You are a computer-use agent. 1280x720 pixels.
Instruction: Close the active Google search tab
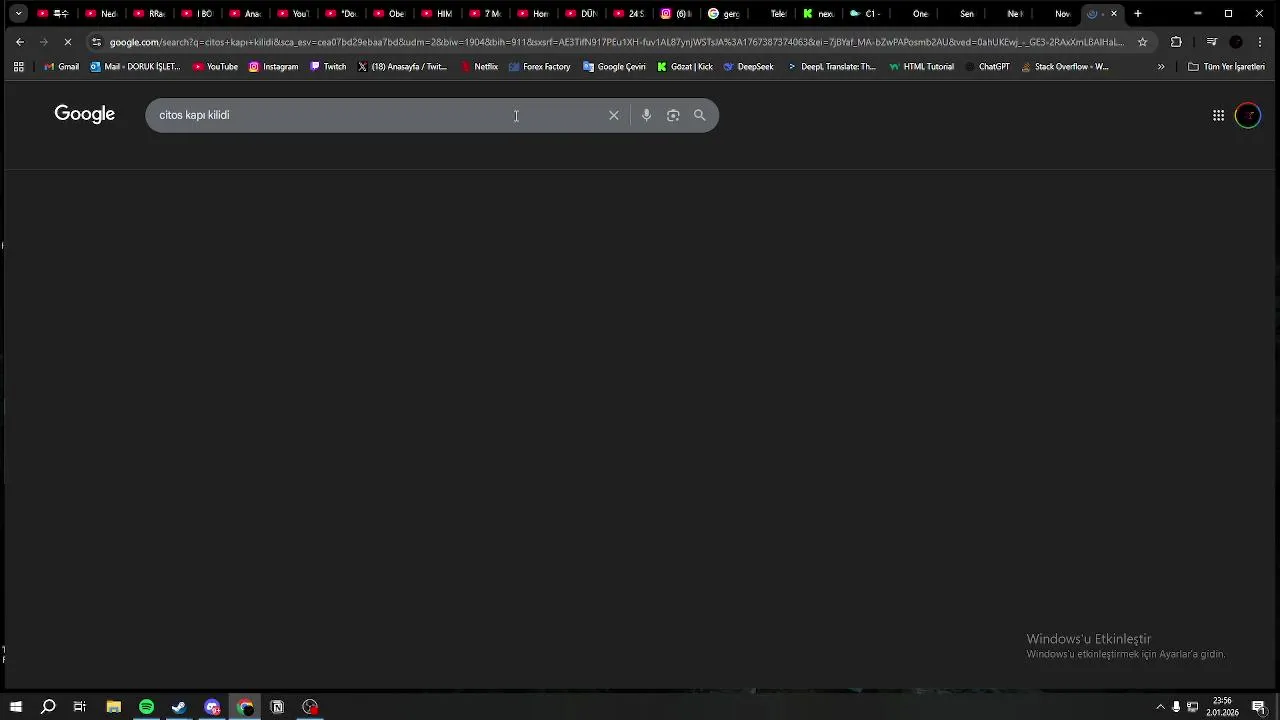[x=1114, y=14]
